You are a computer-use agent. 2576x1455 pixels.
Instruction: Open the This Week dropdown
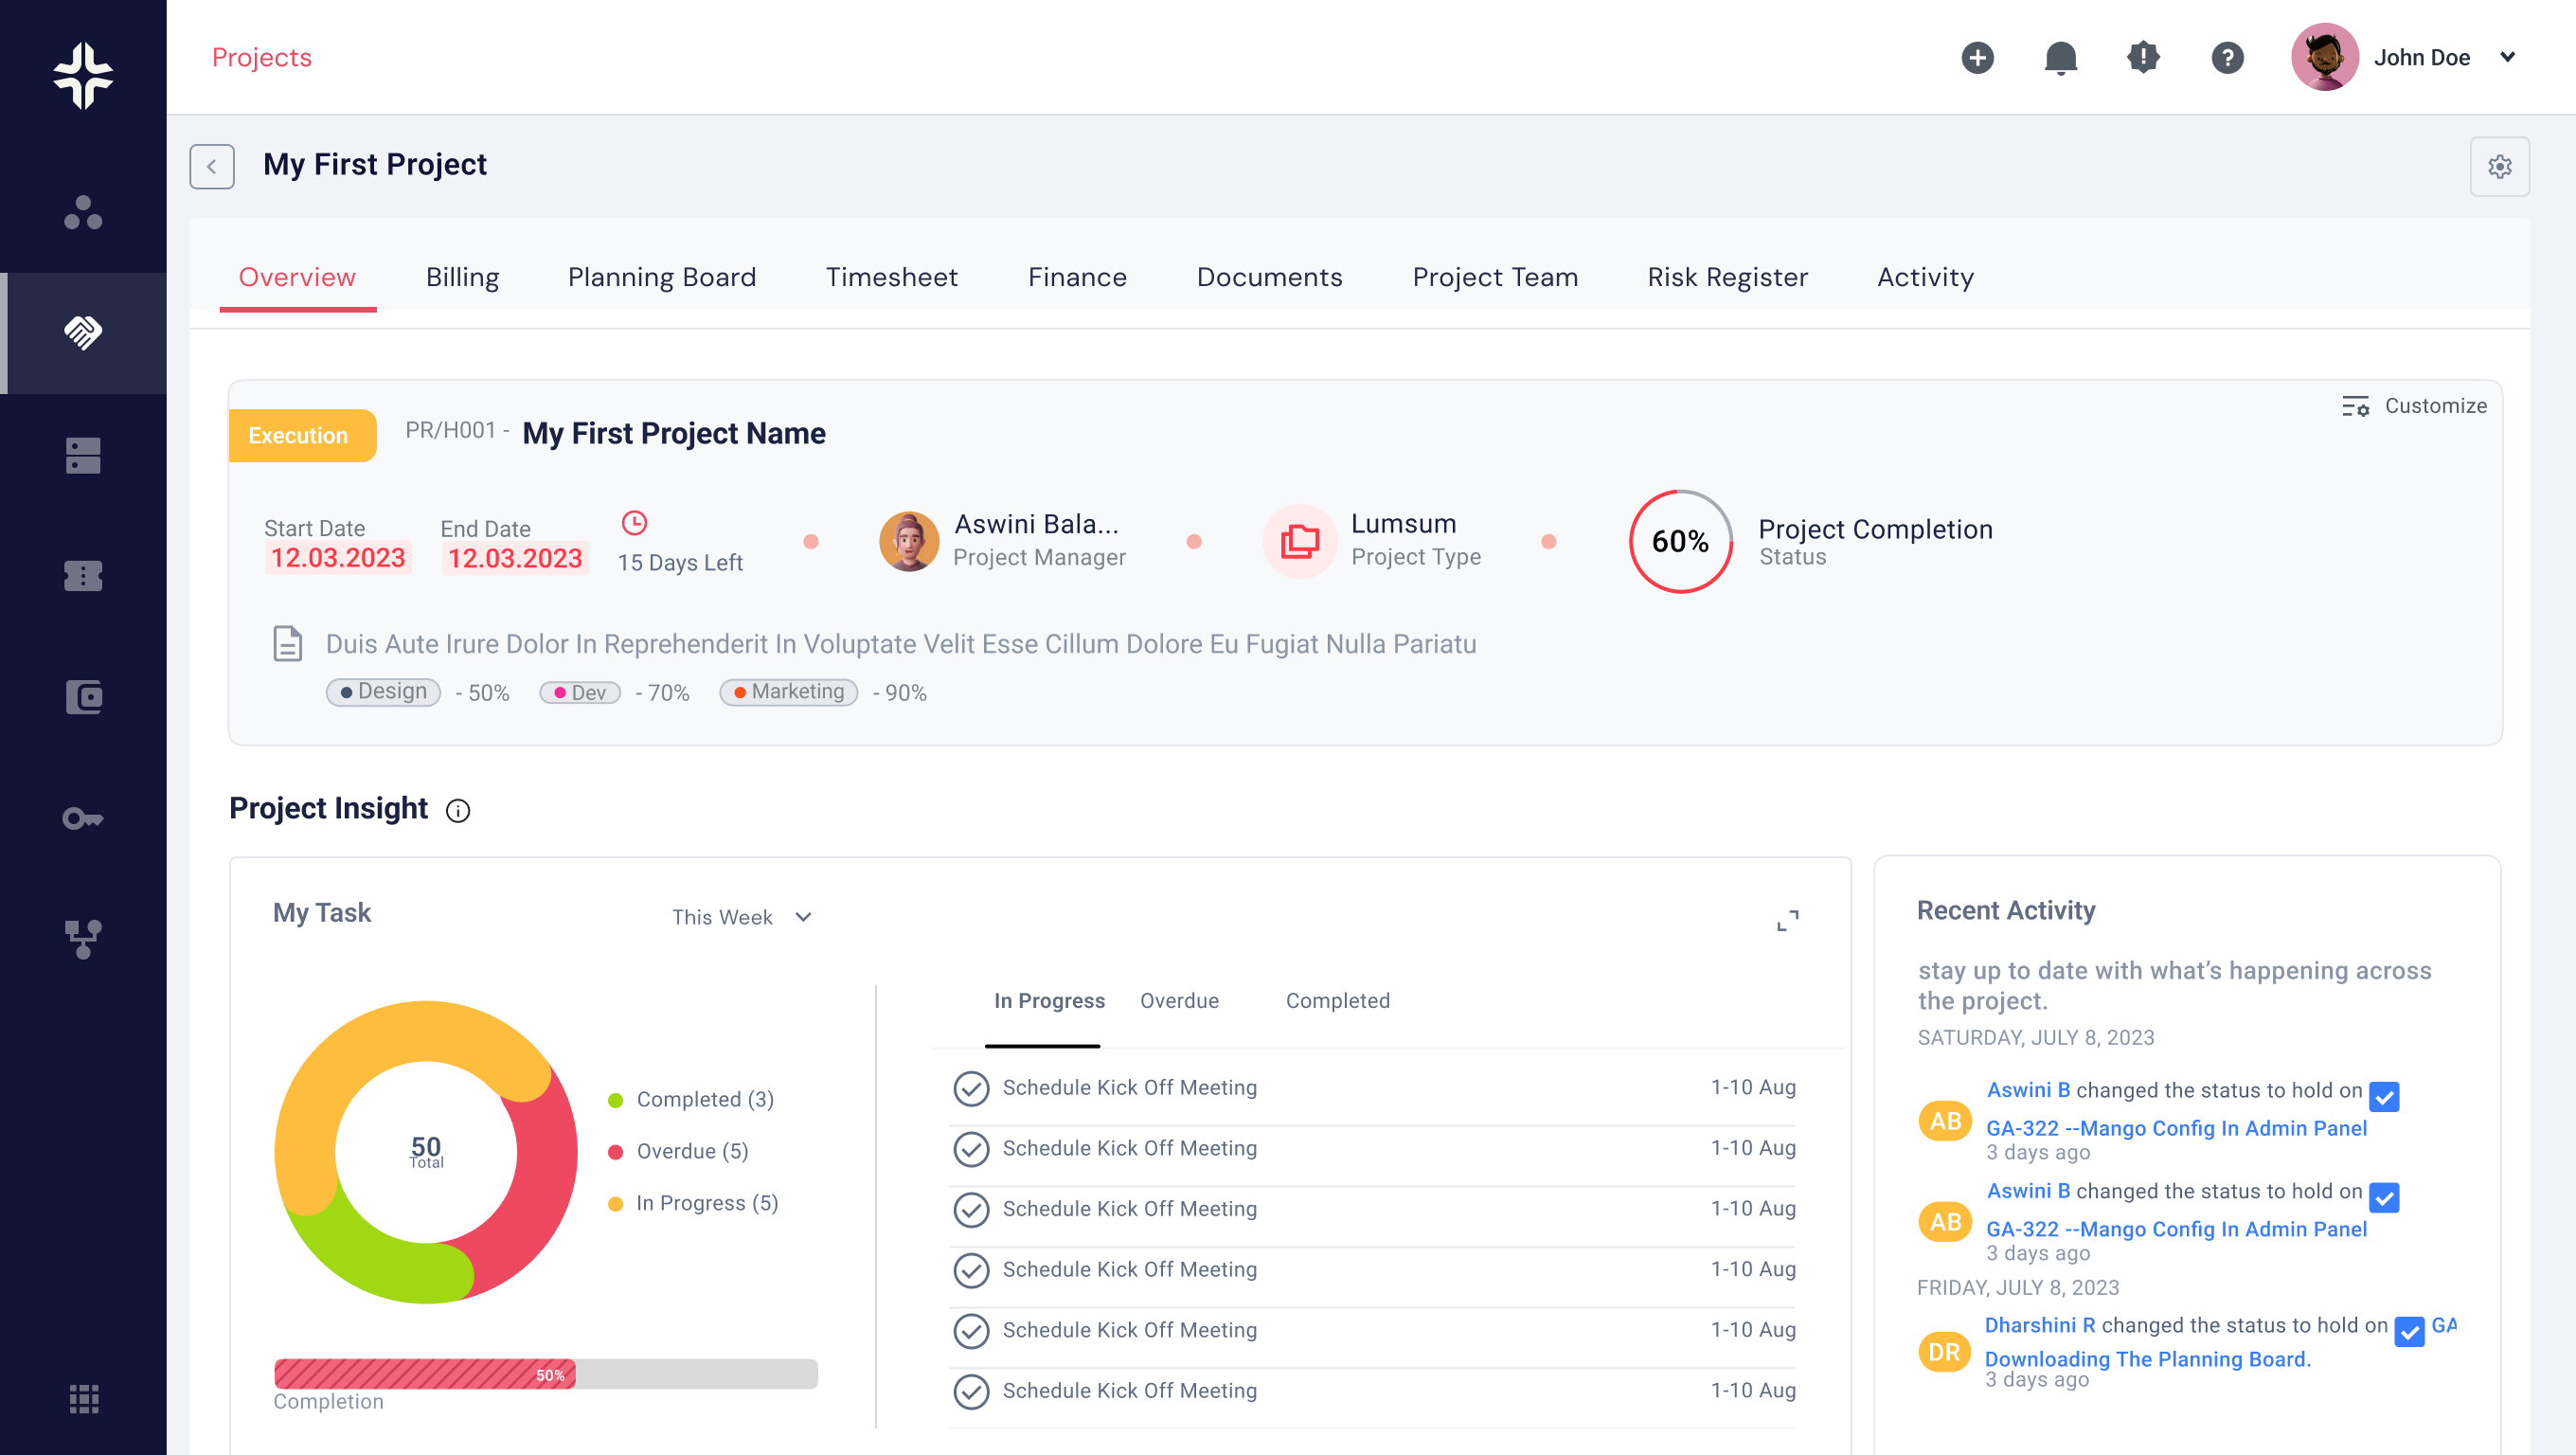pyautogui.click(x=742, y=917)
